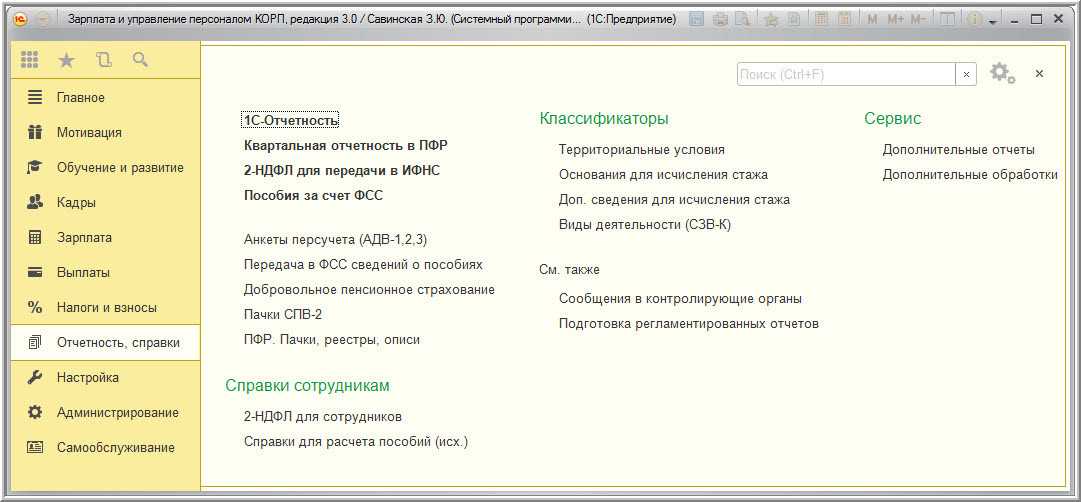The width and height of the screenshot is (1081, 502).
Task: Click the Save diskette icon in the title bar
Action: pos(697,19)
